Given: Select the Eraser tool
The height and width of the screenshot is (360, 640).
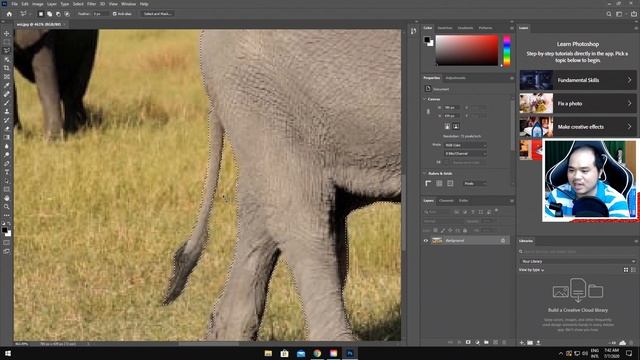Looking at the screenshot, I should tap(7, 129).
